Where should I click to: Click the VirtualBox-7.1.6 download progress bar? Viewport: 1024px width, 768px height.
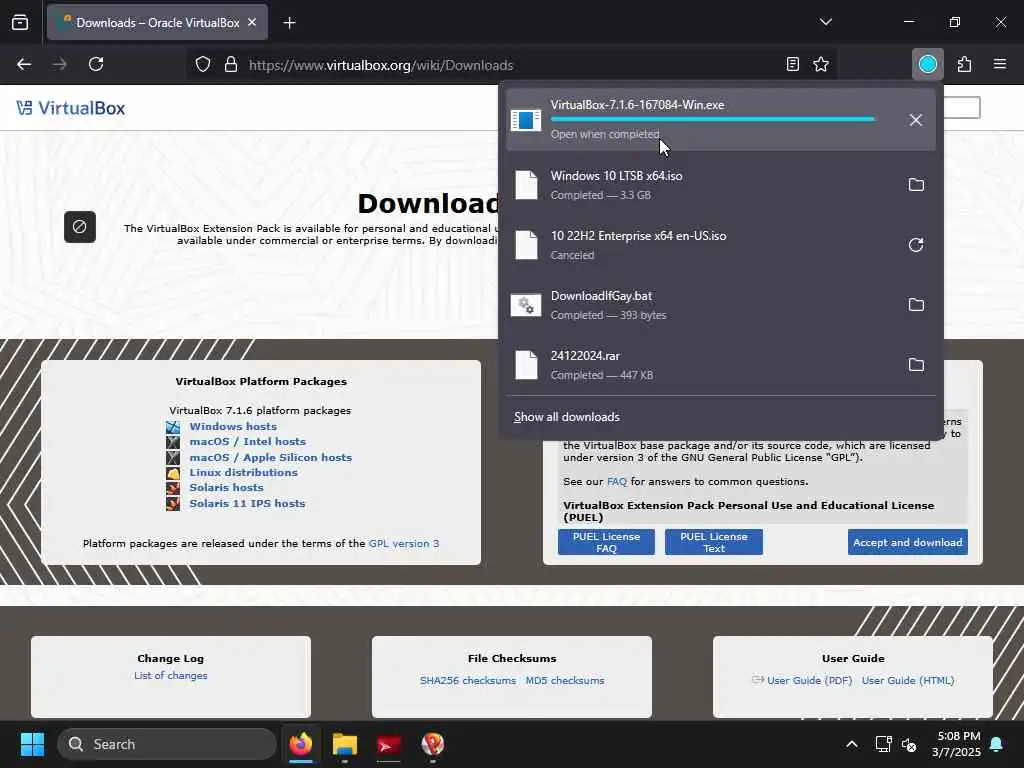coord(712,119)
